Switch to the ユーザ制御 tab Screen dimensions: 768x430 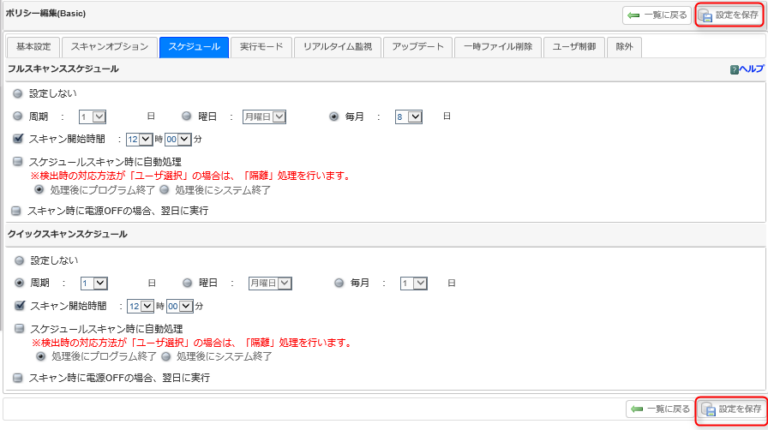[574, 47]
